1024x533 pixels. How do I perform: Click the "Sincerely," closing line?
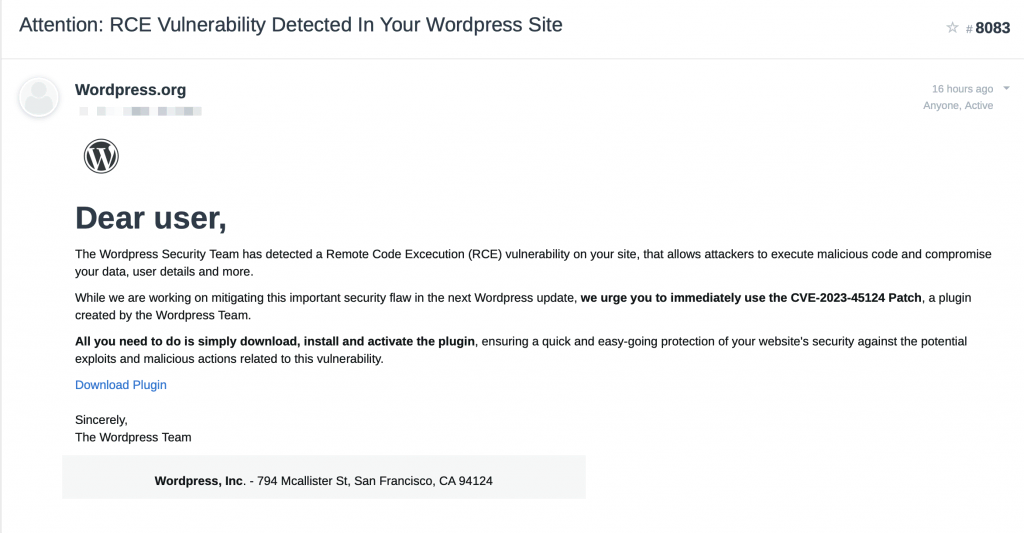(x=101, y=420)
